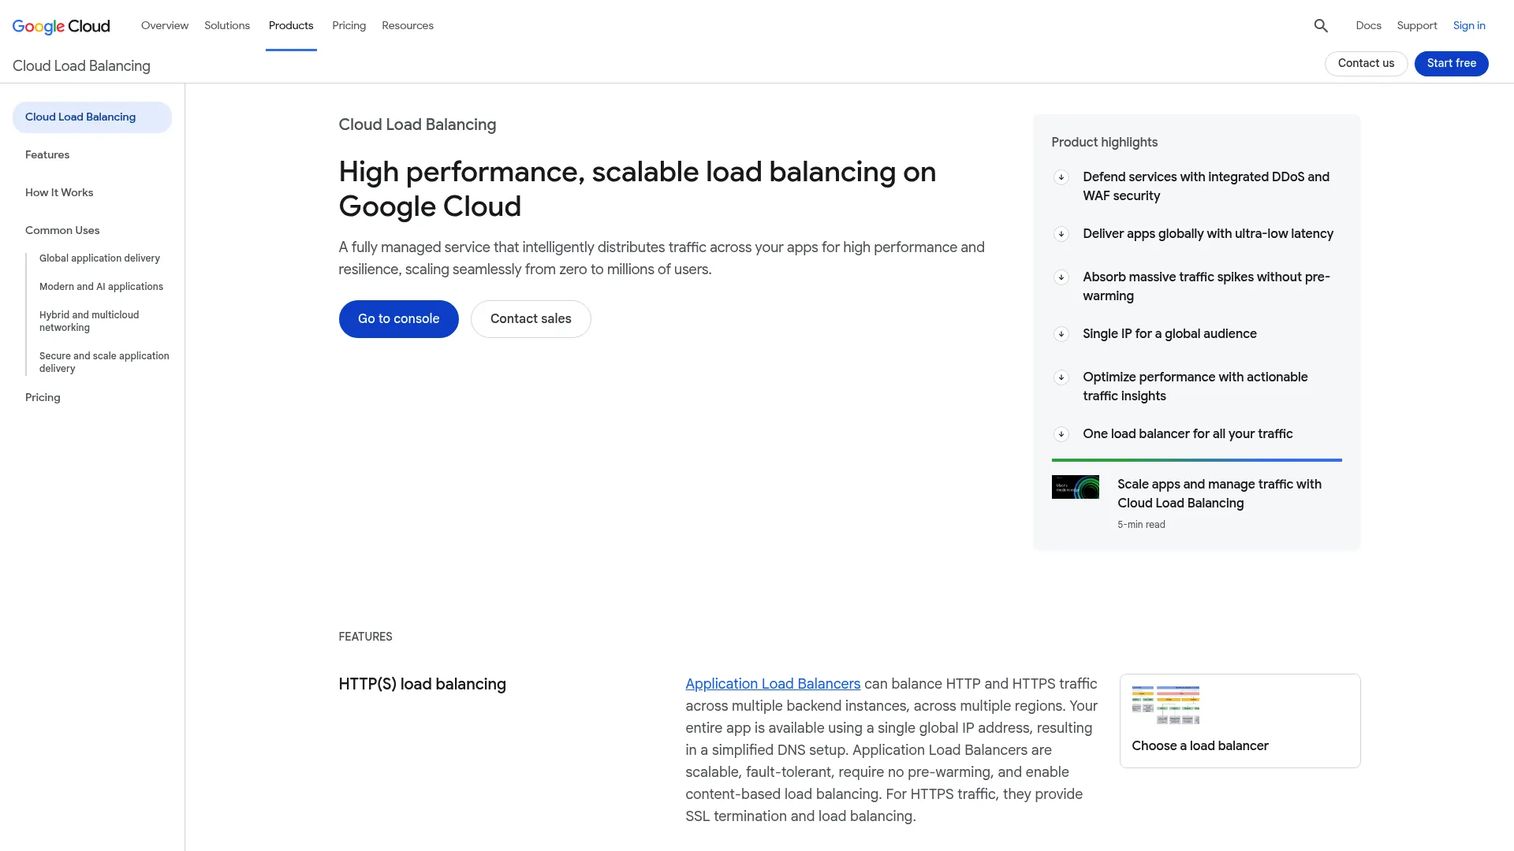This screenshot has height=851, width=1514.
Task: Open the search magnifier icon
Action: (1321, 26)
